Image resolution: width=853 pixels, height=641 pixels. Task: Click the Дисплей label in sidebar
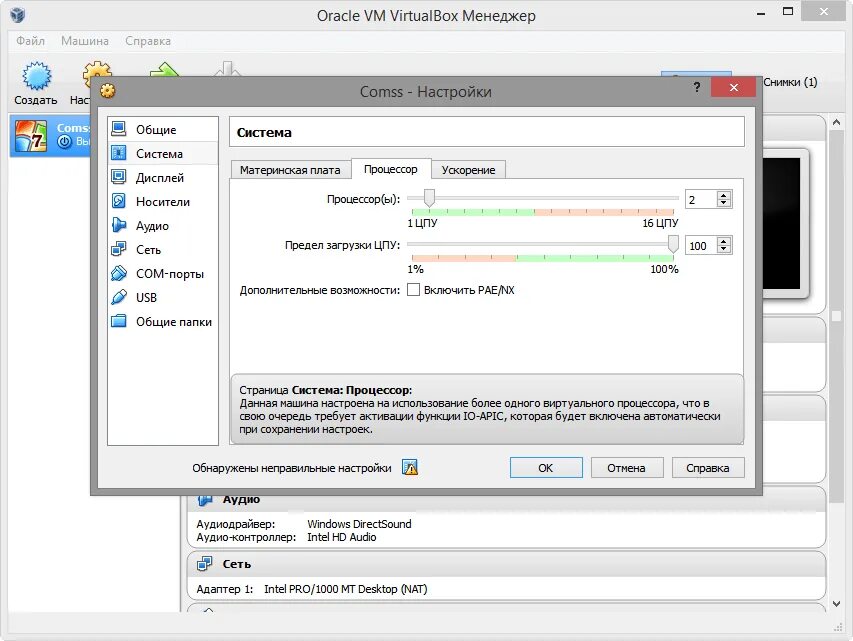point(160,177)
